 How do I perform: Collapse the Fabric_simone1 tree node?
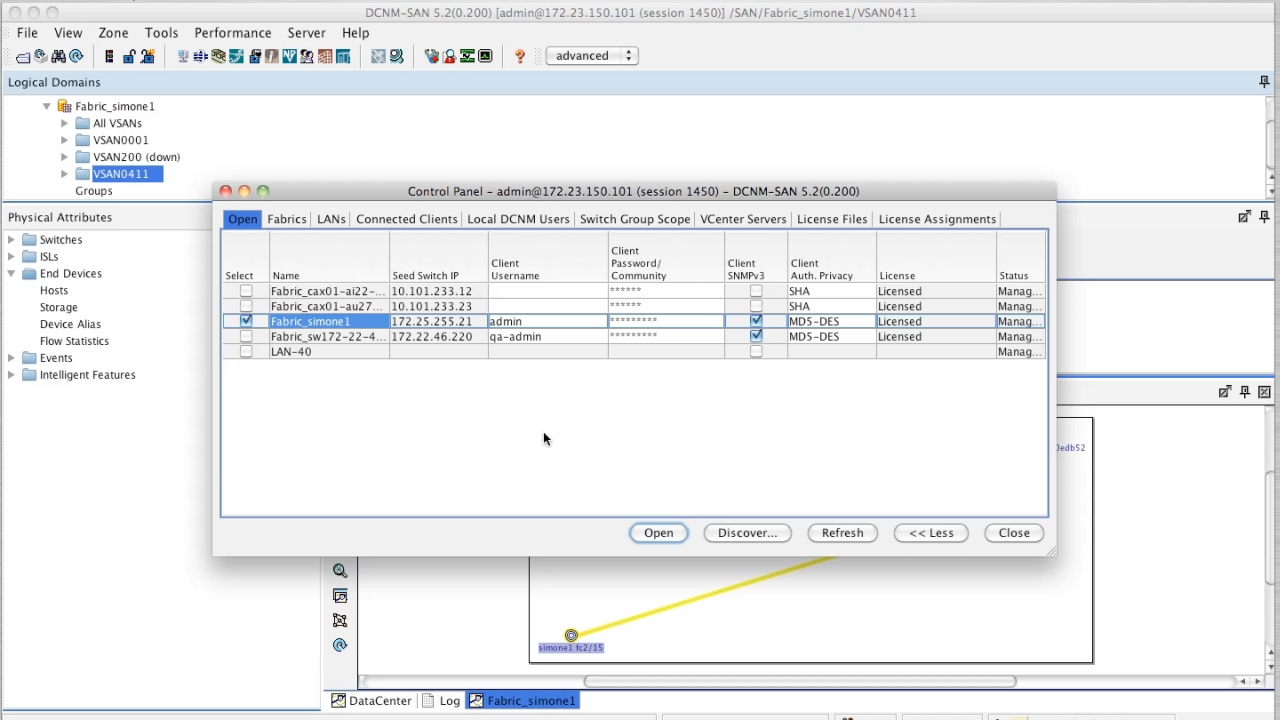(46, 106)
